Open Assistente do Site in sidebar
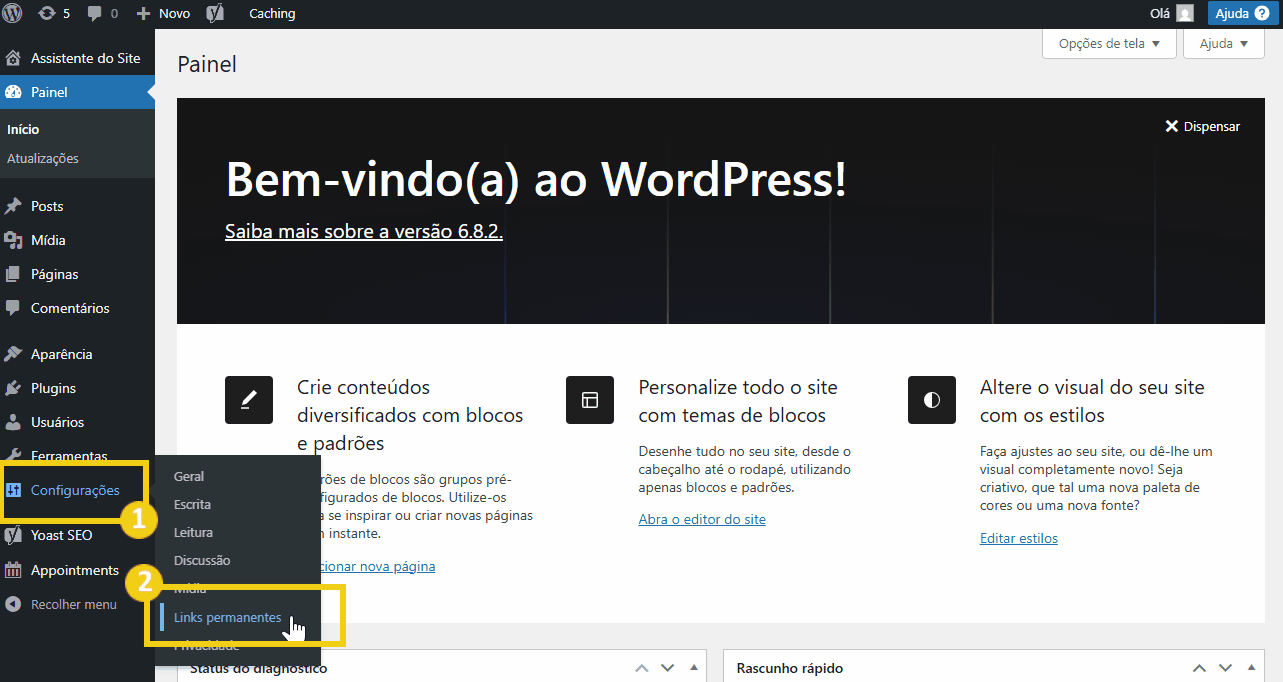 pos(77,58)
